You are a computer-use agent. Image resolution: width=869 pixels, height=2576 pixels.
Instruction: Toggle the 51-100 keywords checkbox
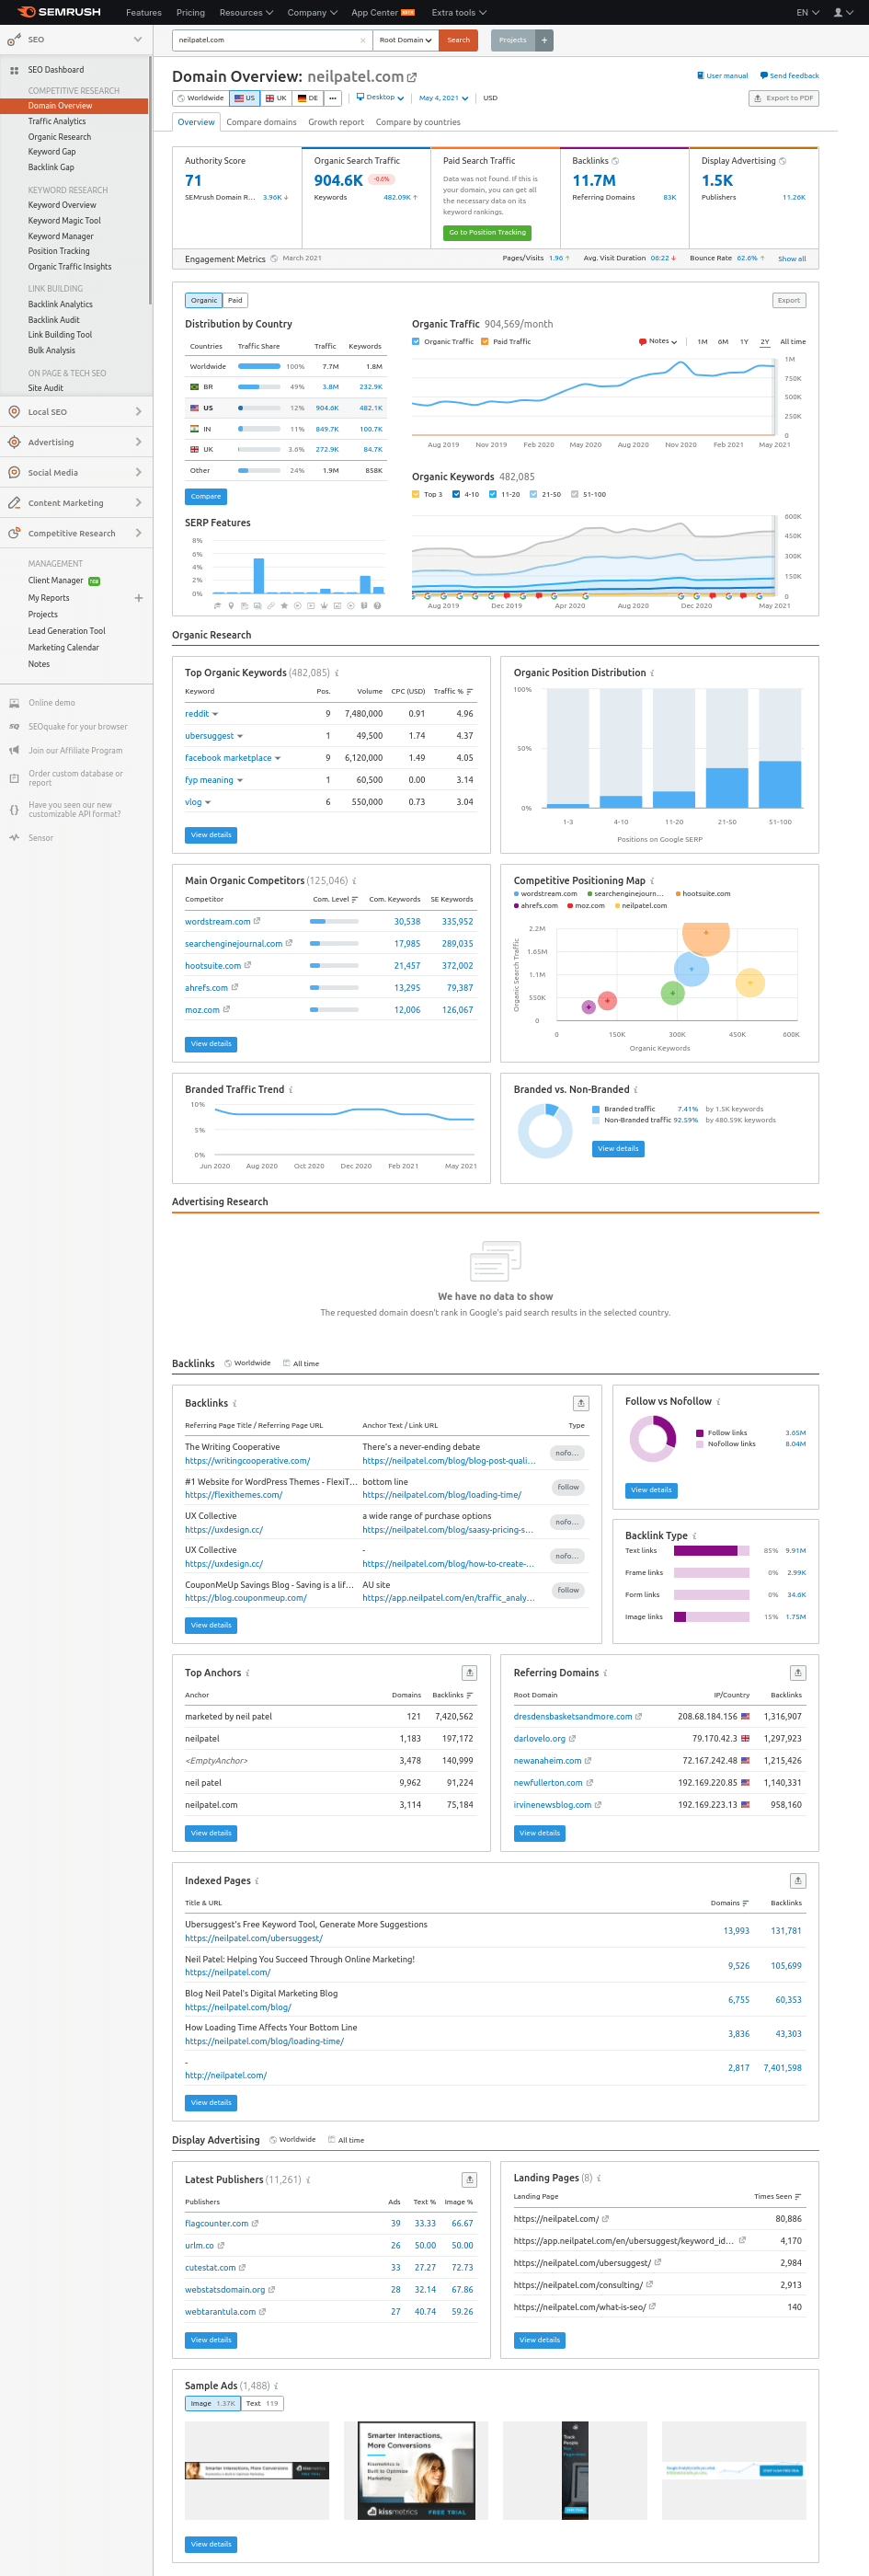coord(575,494)
